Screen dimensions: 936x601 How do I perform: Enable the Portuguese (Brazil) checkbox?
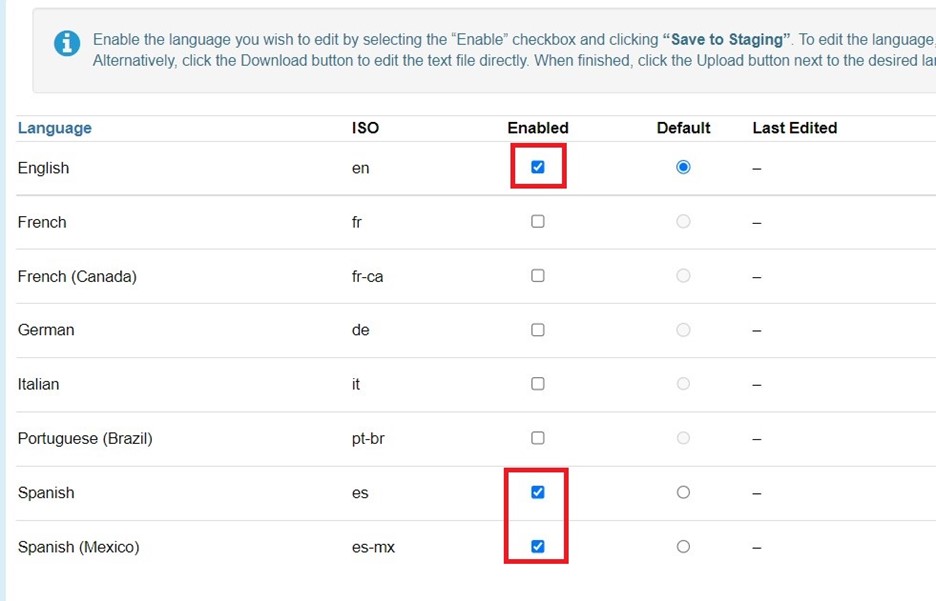[x=538, y=437]
